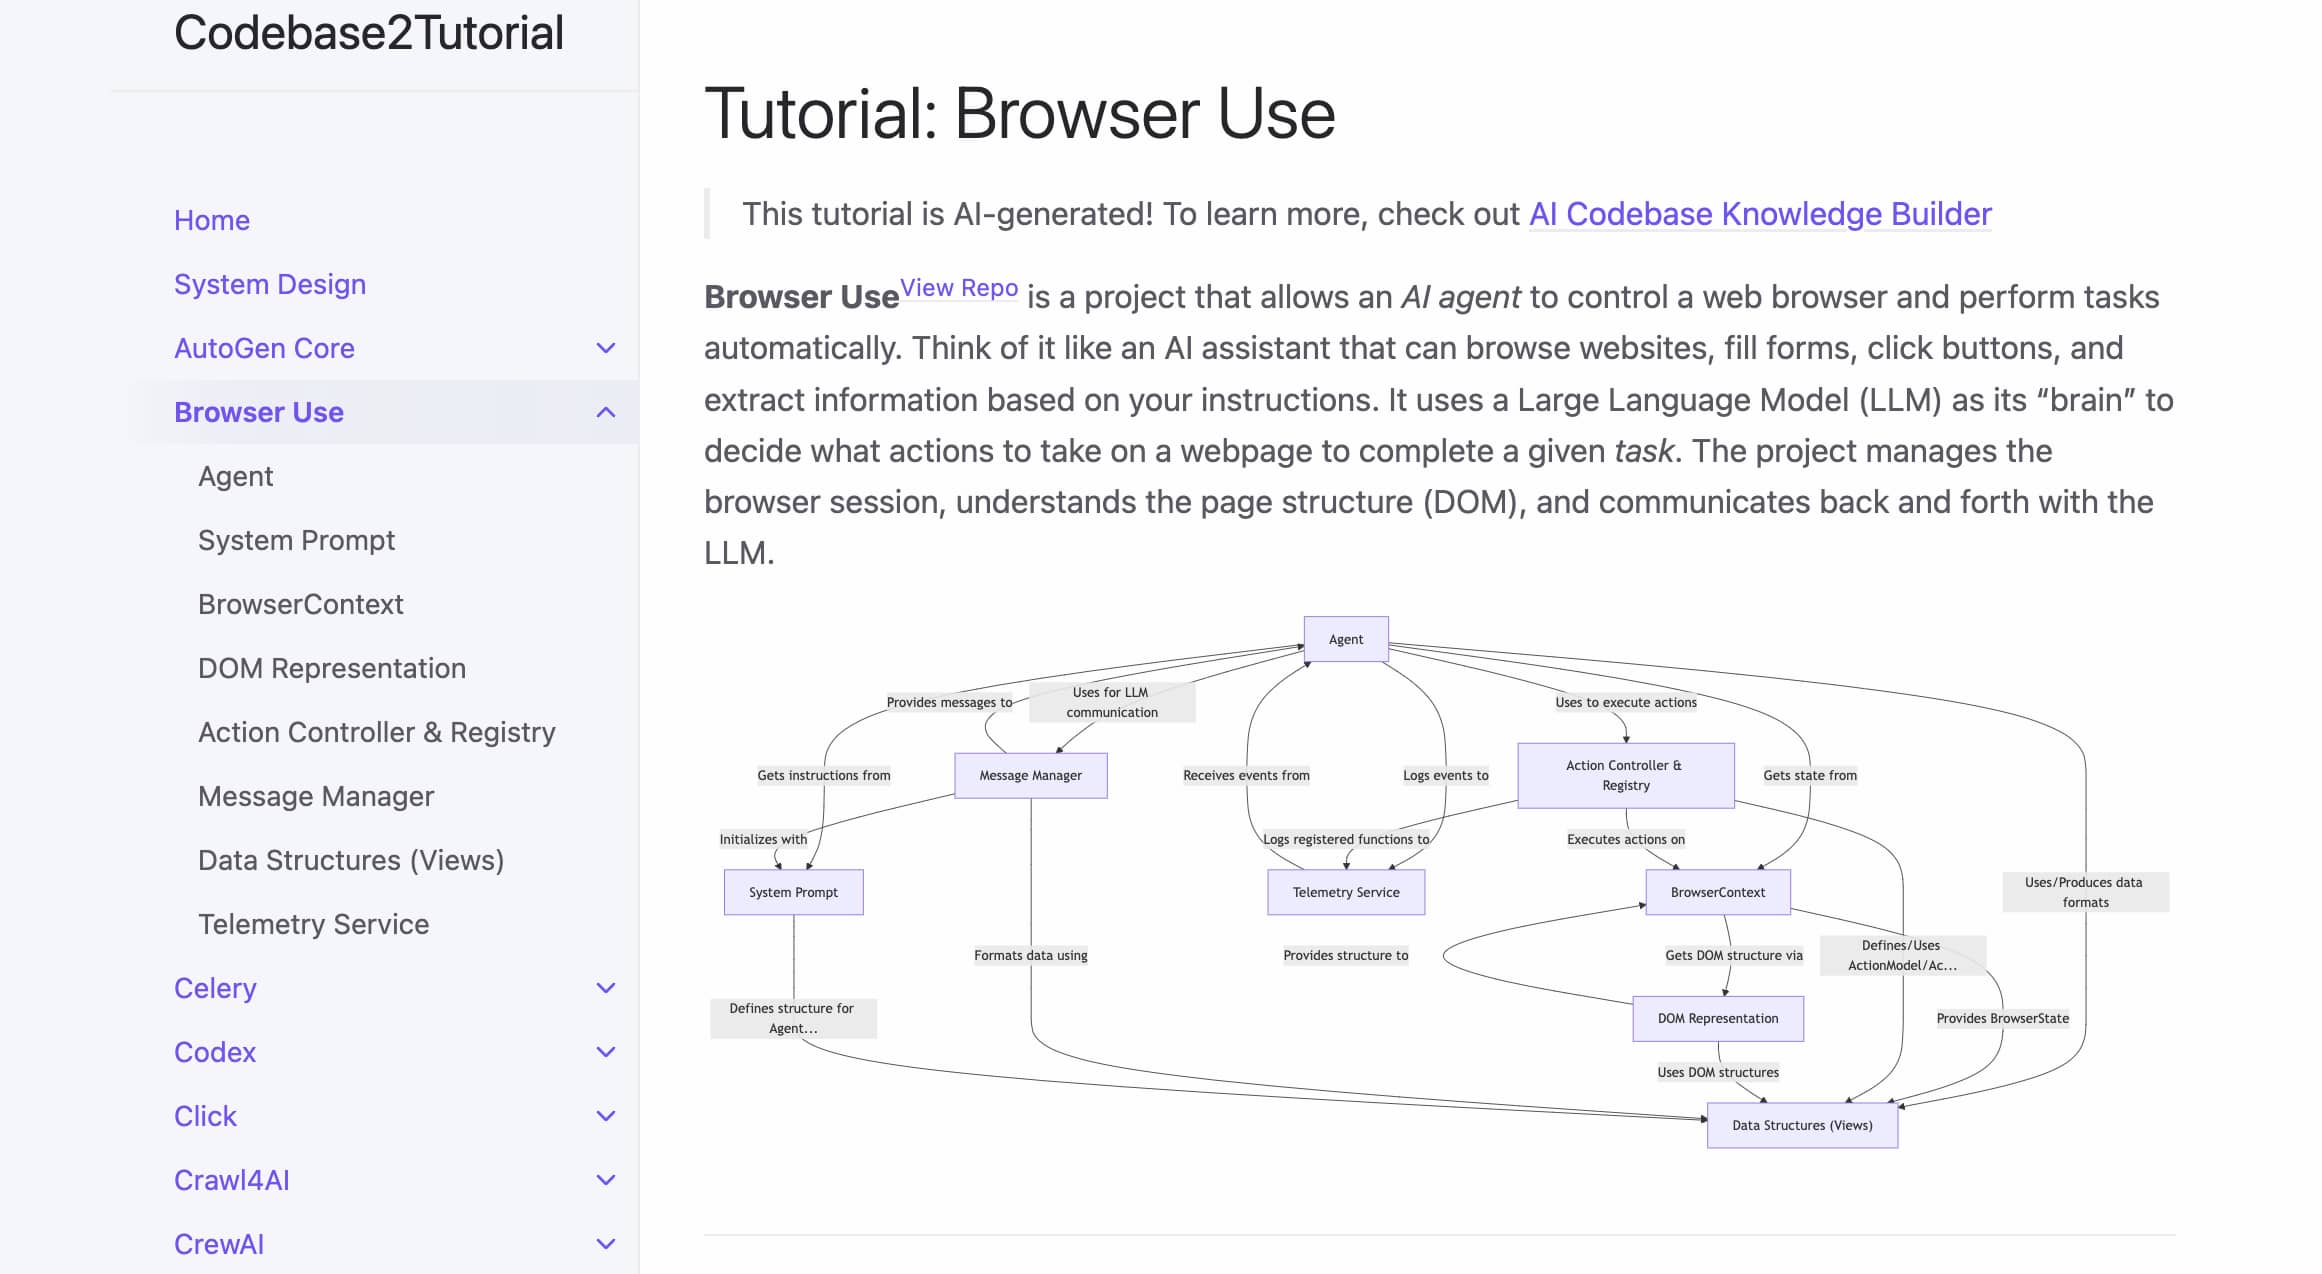The height and width of the screenshot is (1274, 2322).
Task: Click 'Gets instructions from' edge label
Action: coord(824,775)
